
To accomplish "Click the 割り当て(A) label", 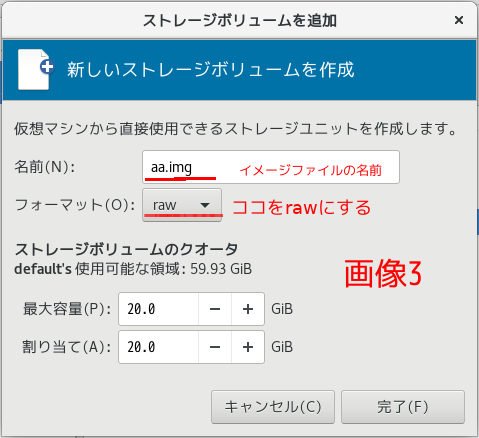I will click(x=67, y=347).
